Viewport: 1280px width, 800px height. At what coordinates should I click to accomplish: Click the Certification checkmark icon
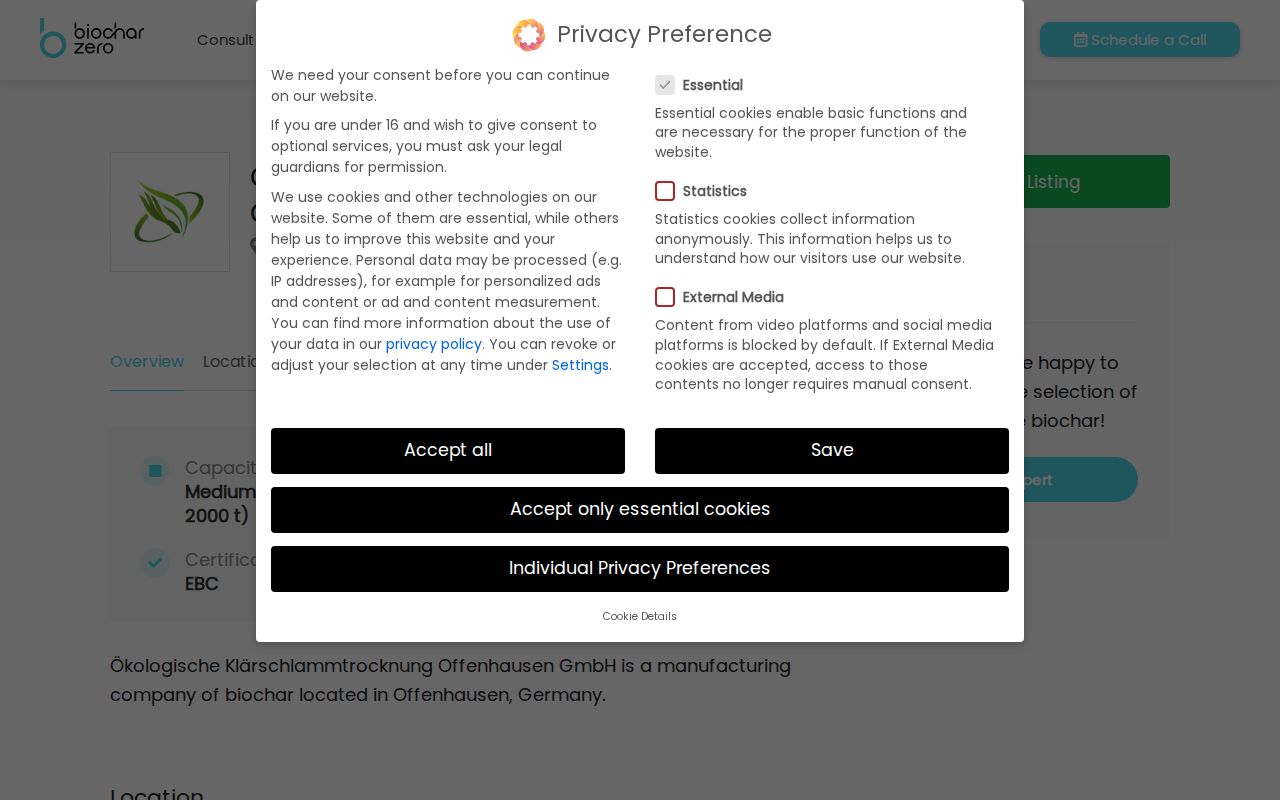155,562
